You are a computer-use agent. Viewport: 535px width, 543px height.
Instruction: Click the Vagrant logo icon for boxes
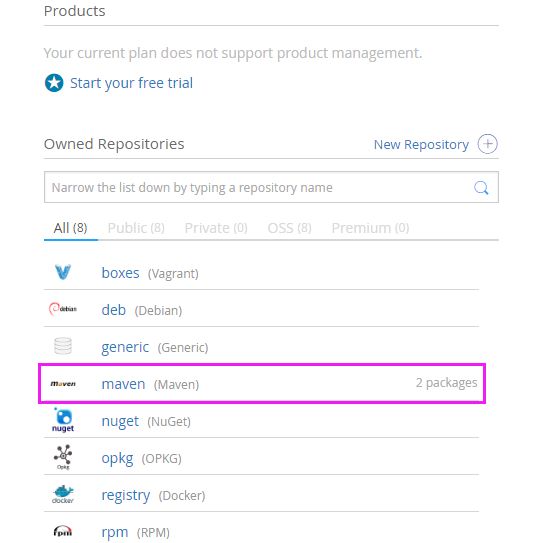pyautogui.click(x=63, y=272)
